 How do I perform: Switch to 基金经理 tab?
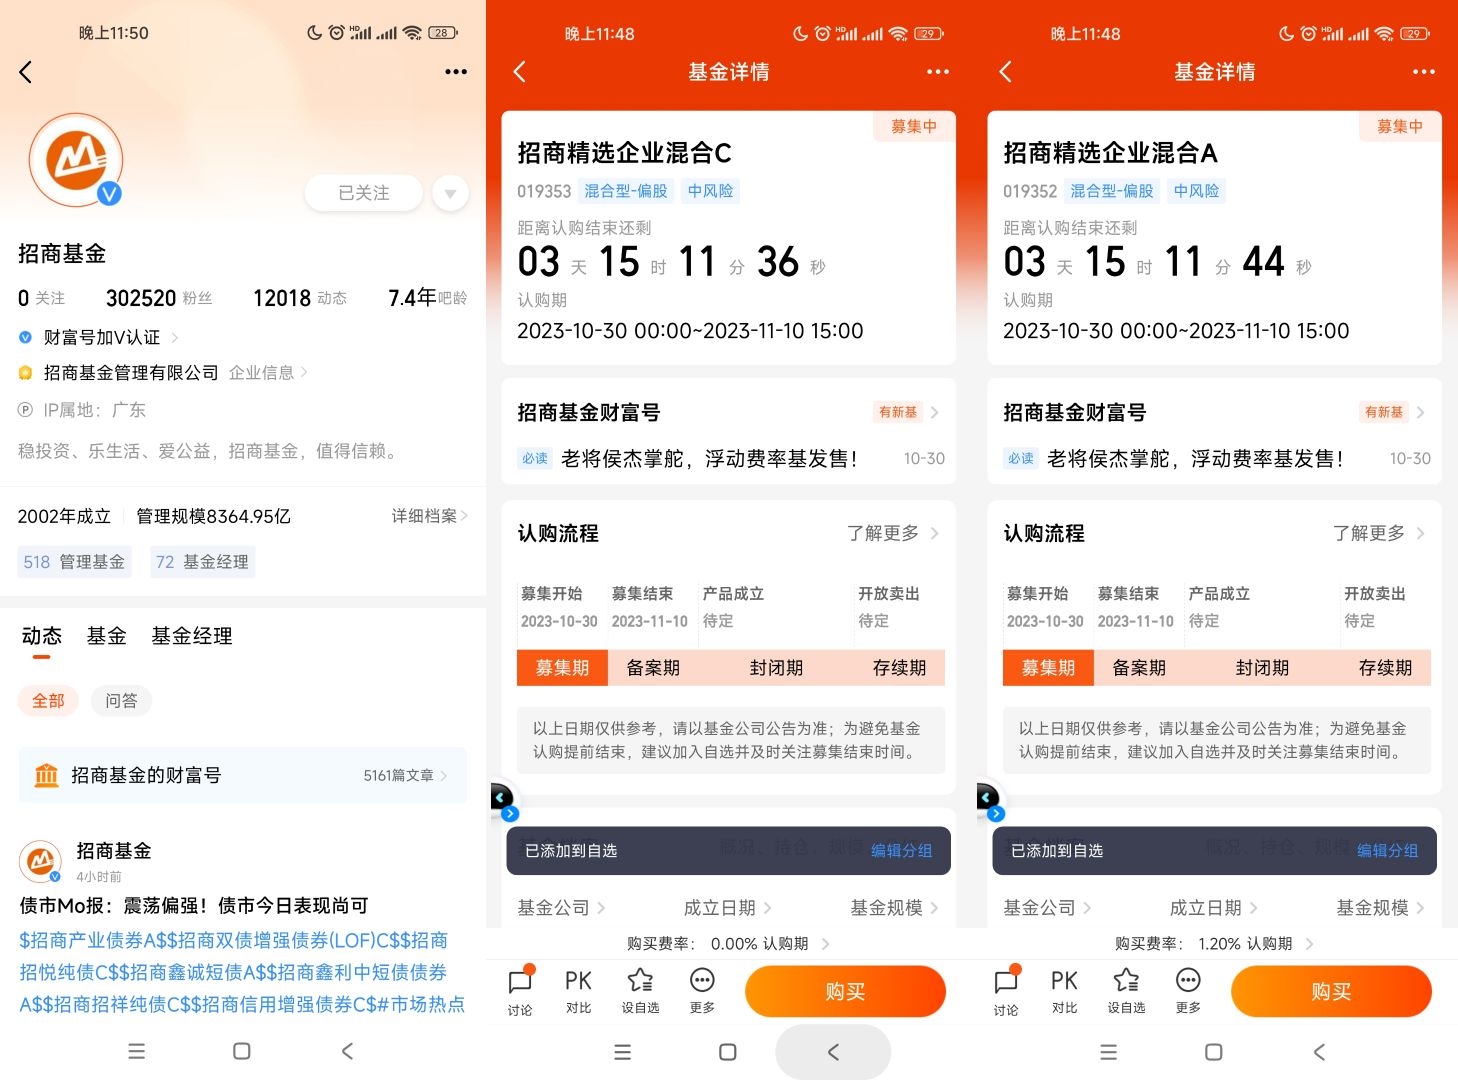pyautogui.click(x=192, y=636)
